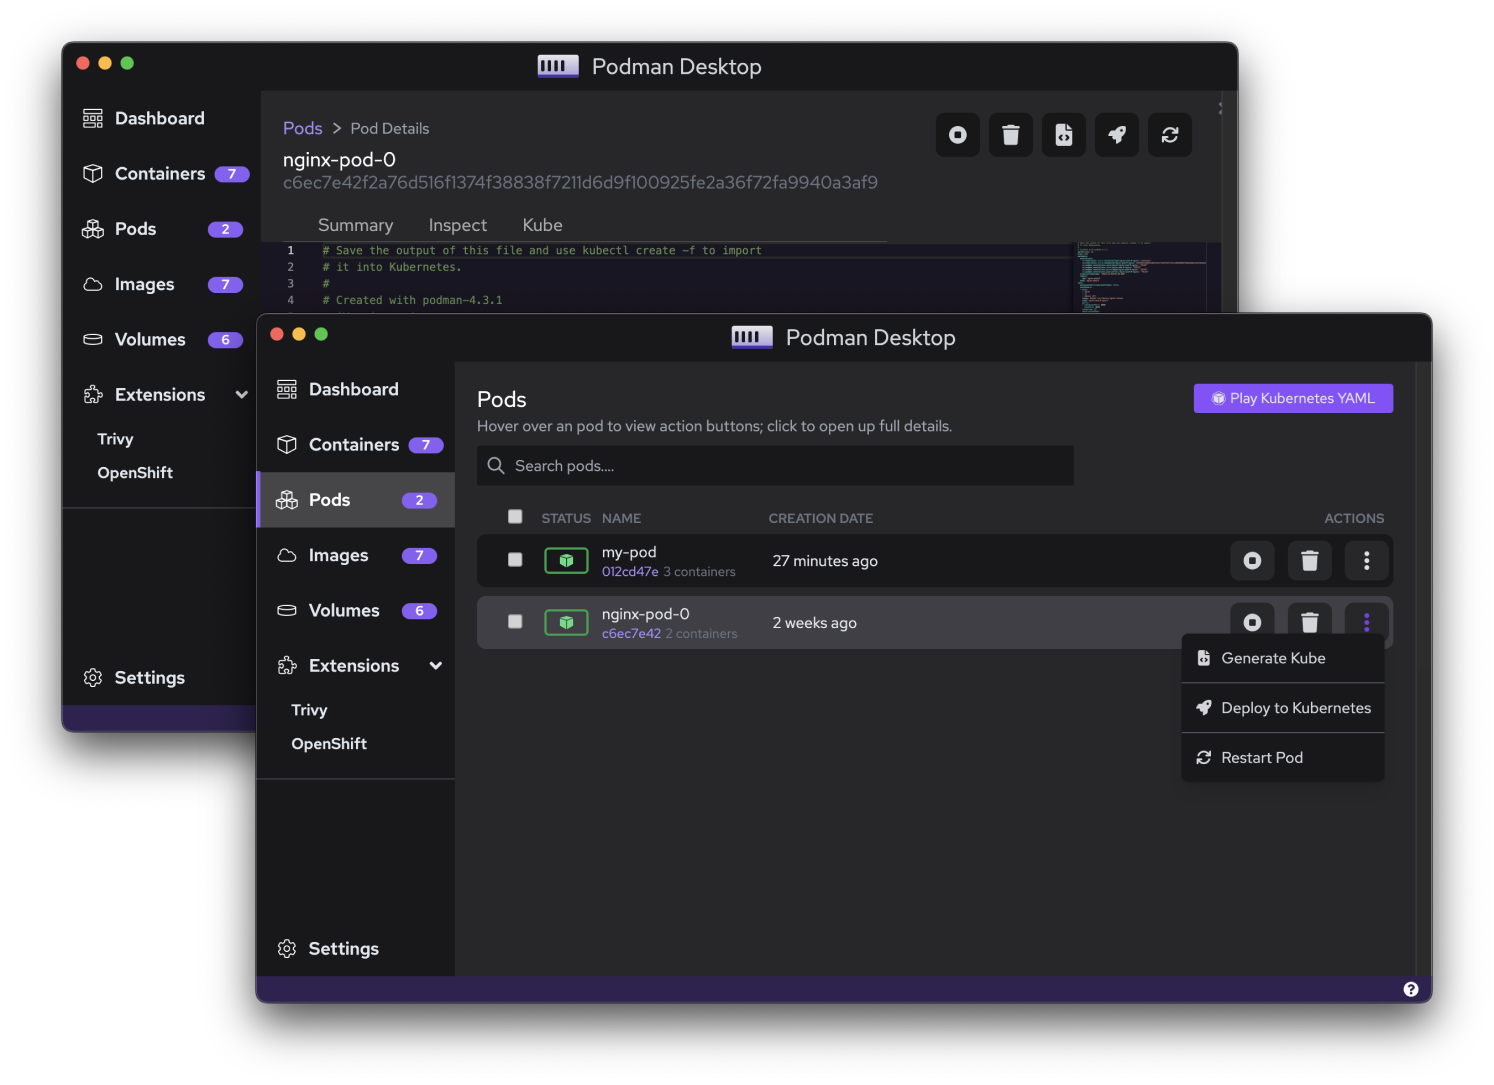
Task: Stop the nginx-pod-0 pod in front window
Action: click(1252, 620)
